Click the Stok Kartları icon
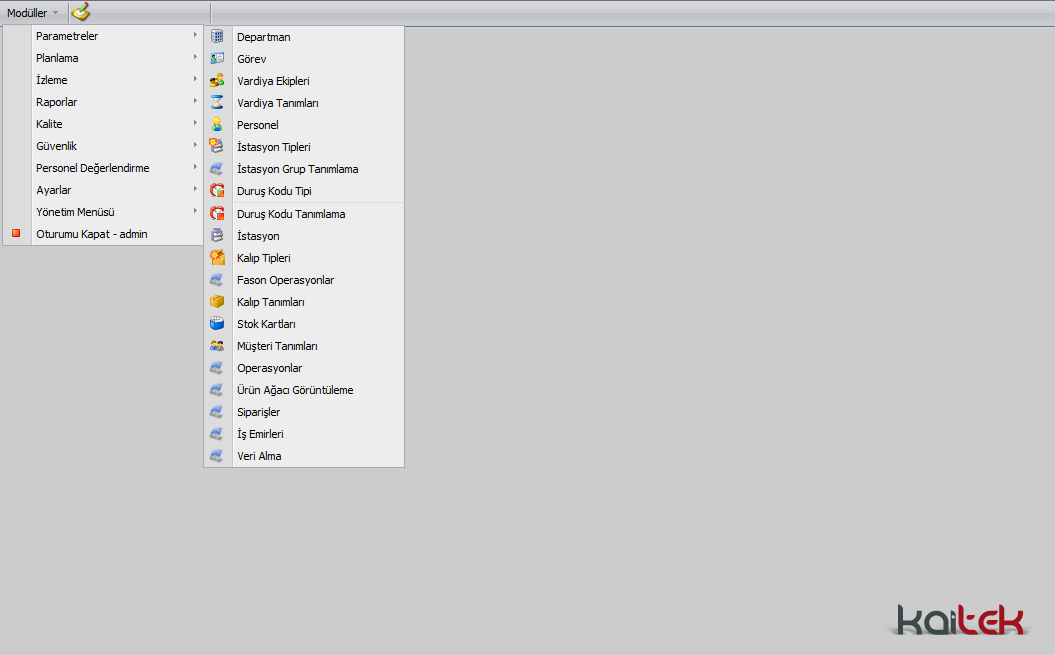Image resolution: width=1055 pixels, height=655 pixels. [x=217, y=324]
